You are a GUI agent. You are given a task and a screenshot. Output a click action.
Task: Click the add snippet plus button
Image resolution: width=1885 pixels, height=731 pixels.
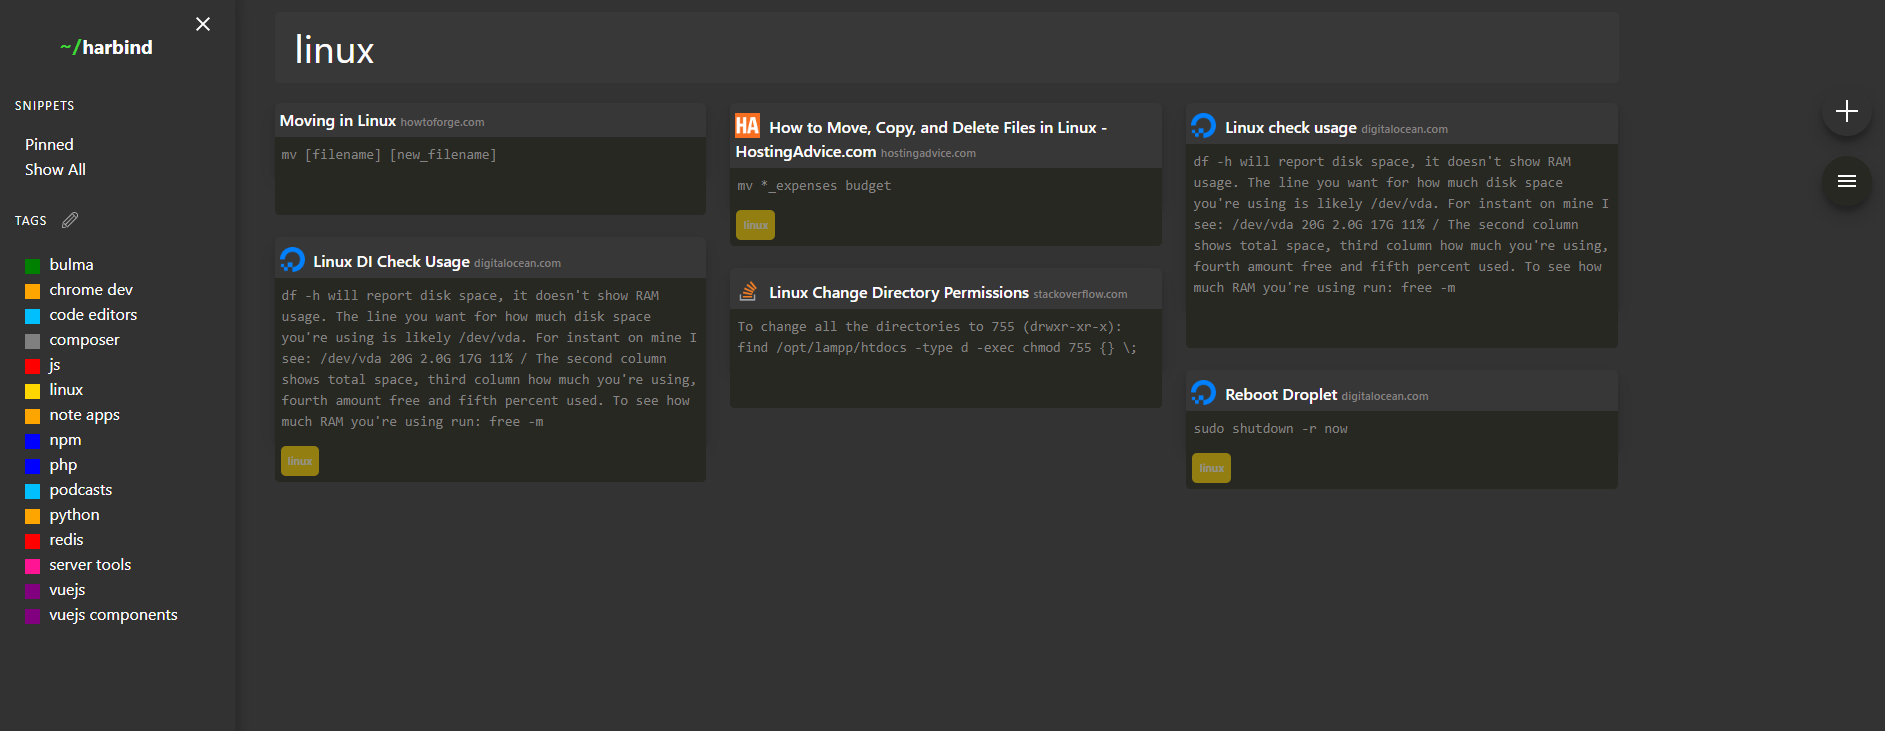pos(1846,111)
